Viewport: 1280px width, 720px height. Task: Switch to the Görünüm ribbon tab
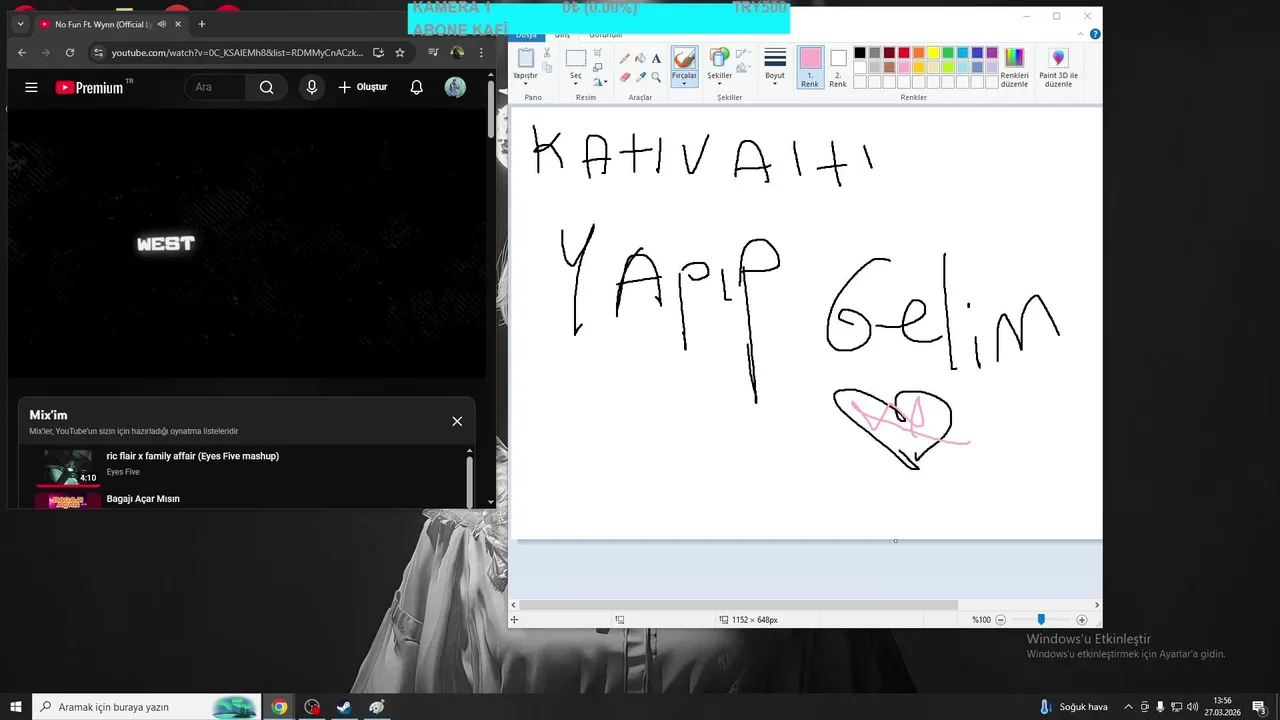coord(606,35)
